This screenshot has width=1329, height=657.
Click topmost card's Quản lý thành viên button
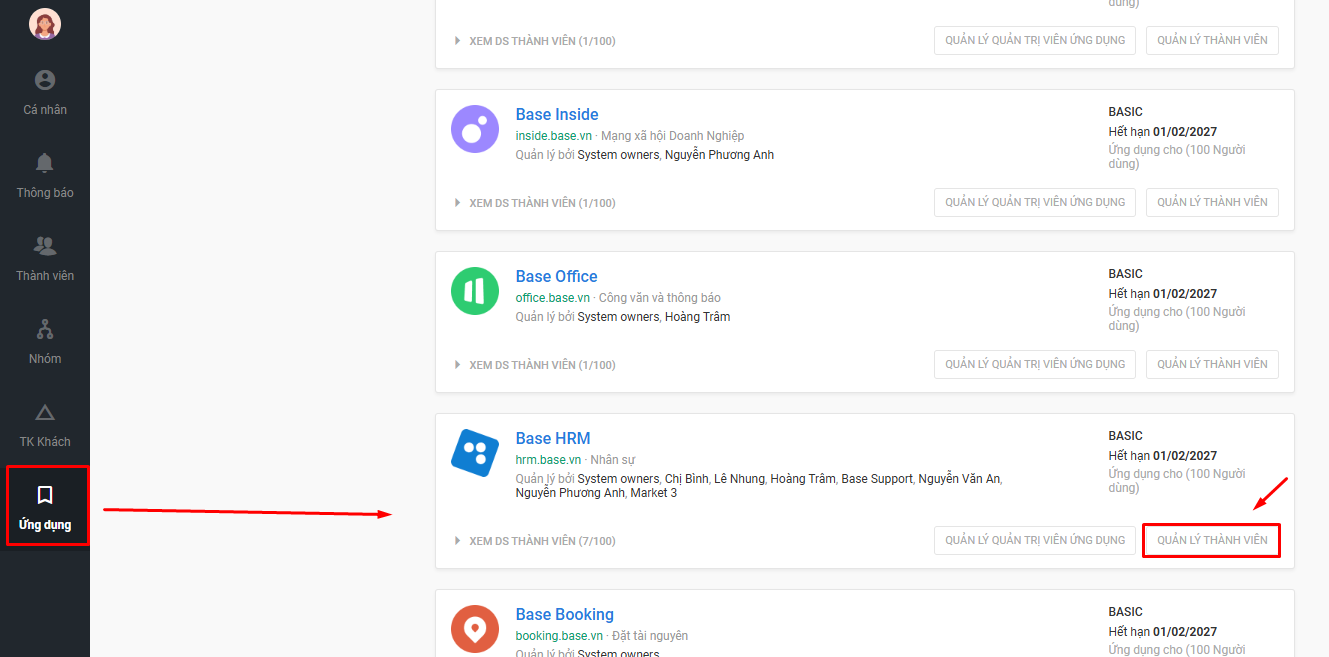1212,40
